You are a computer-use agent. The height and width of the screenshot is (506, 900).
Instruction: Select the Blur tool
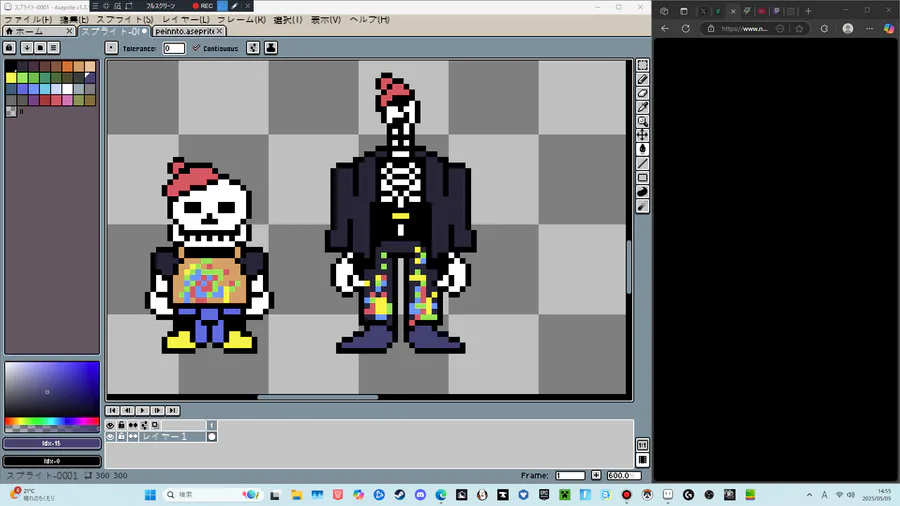coord(642,206)
